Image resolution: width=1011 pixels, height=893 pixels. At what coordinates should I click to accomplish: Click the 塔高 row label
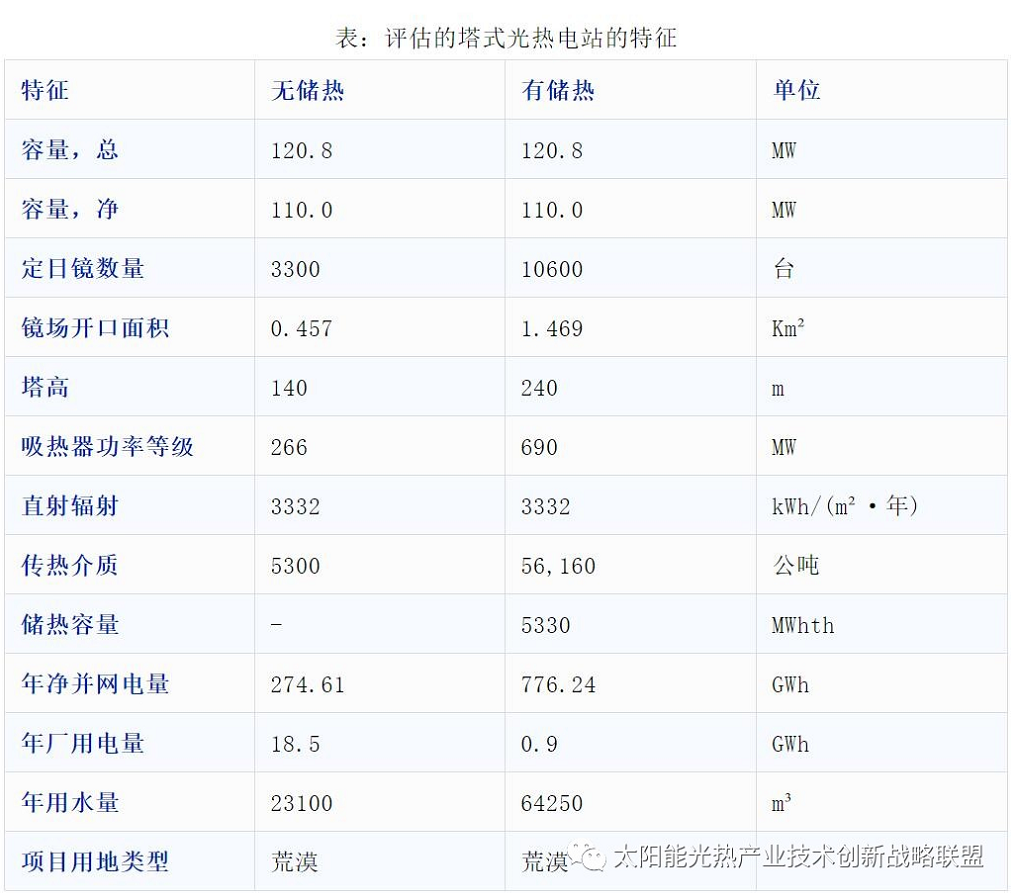(x=46, y=388)
